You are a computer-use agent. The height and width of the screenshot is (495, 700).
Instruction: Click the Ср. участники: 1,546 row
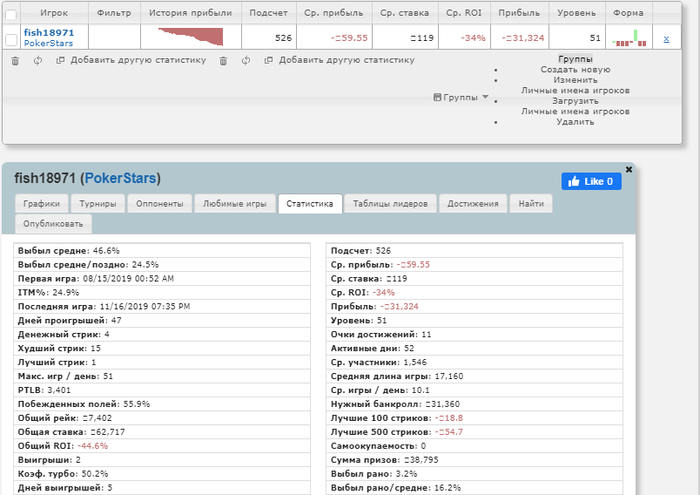[475, 362]
